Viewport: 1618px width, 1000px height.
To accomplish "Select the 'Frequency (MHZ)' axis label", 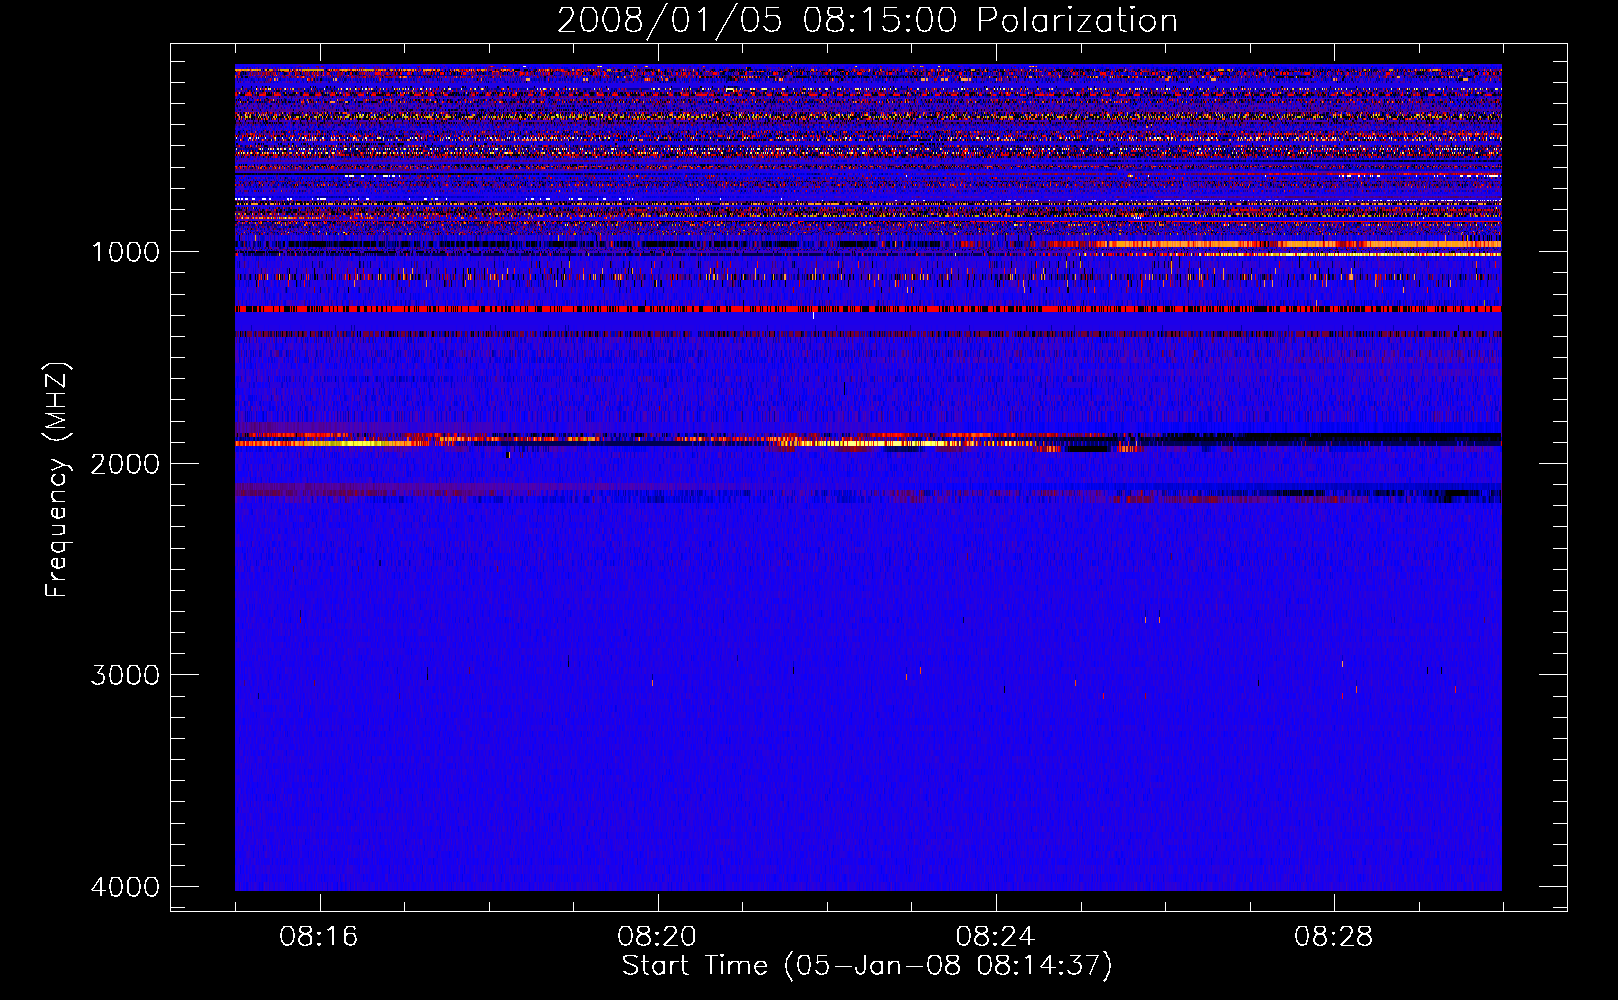I will click(57, 480).
